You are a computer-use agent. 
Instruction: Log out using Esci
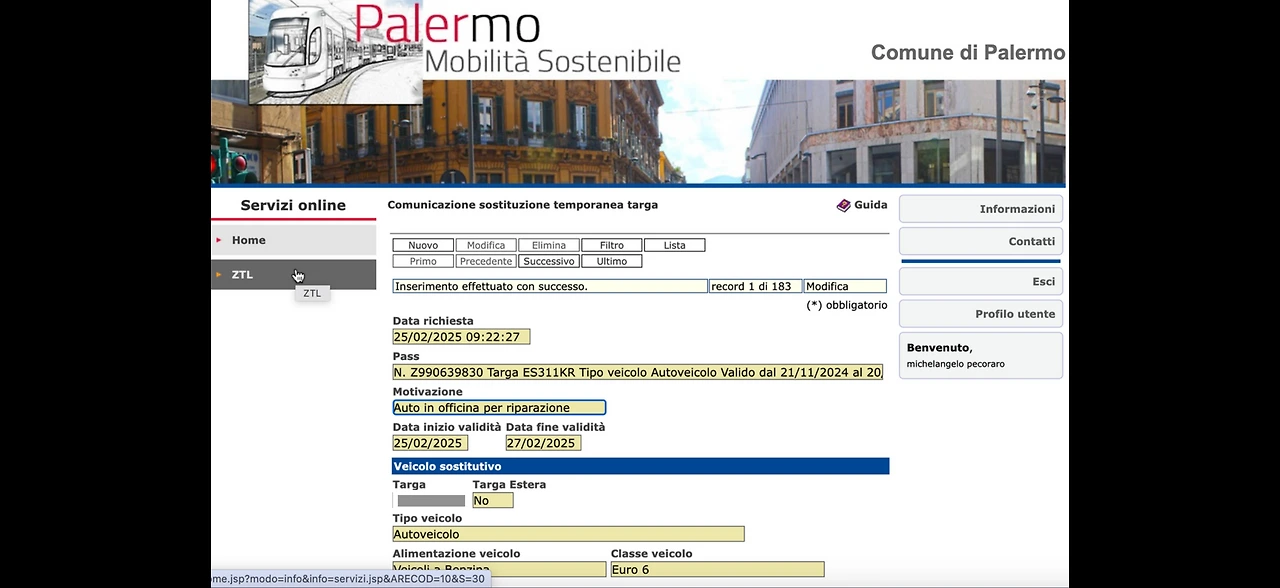click(981, 282)
